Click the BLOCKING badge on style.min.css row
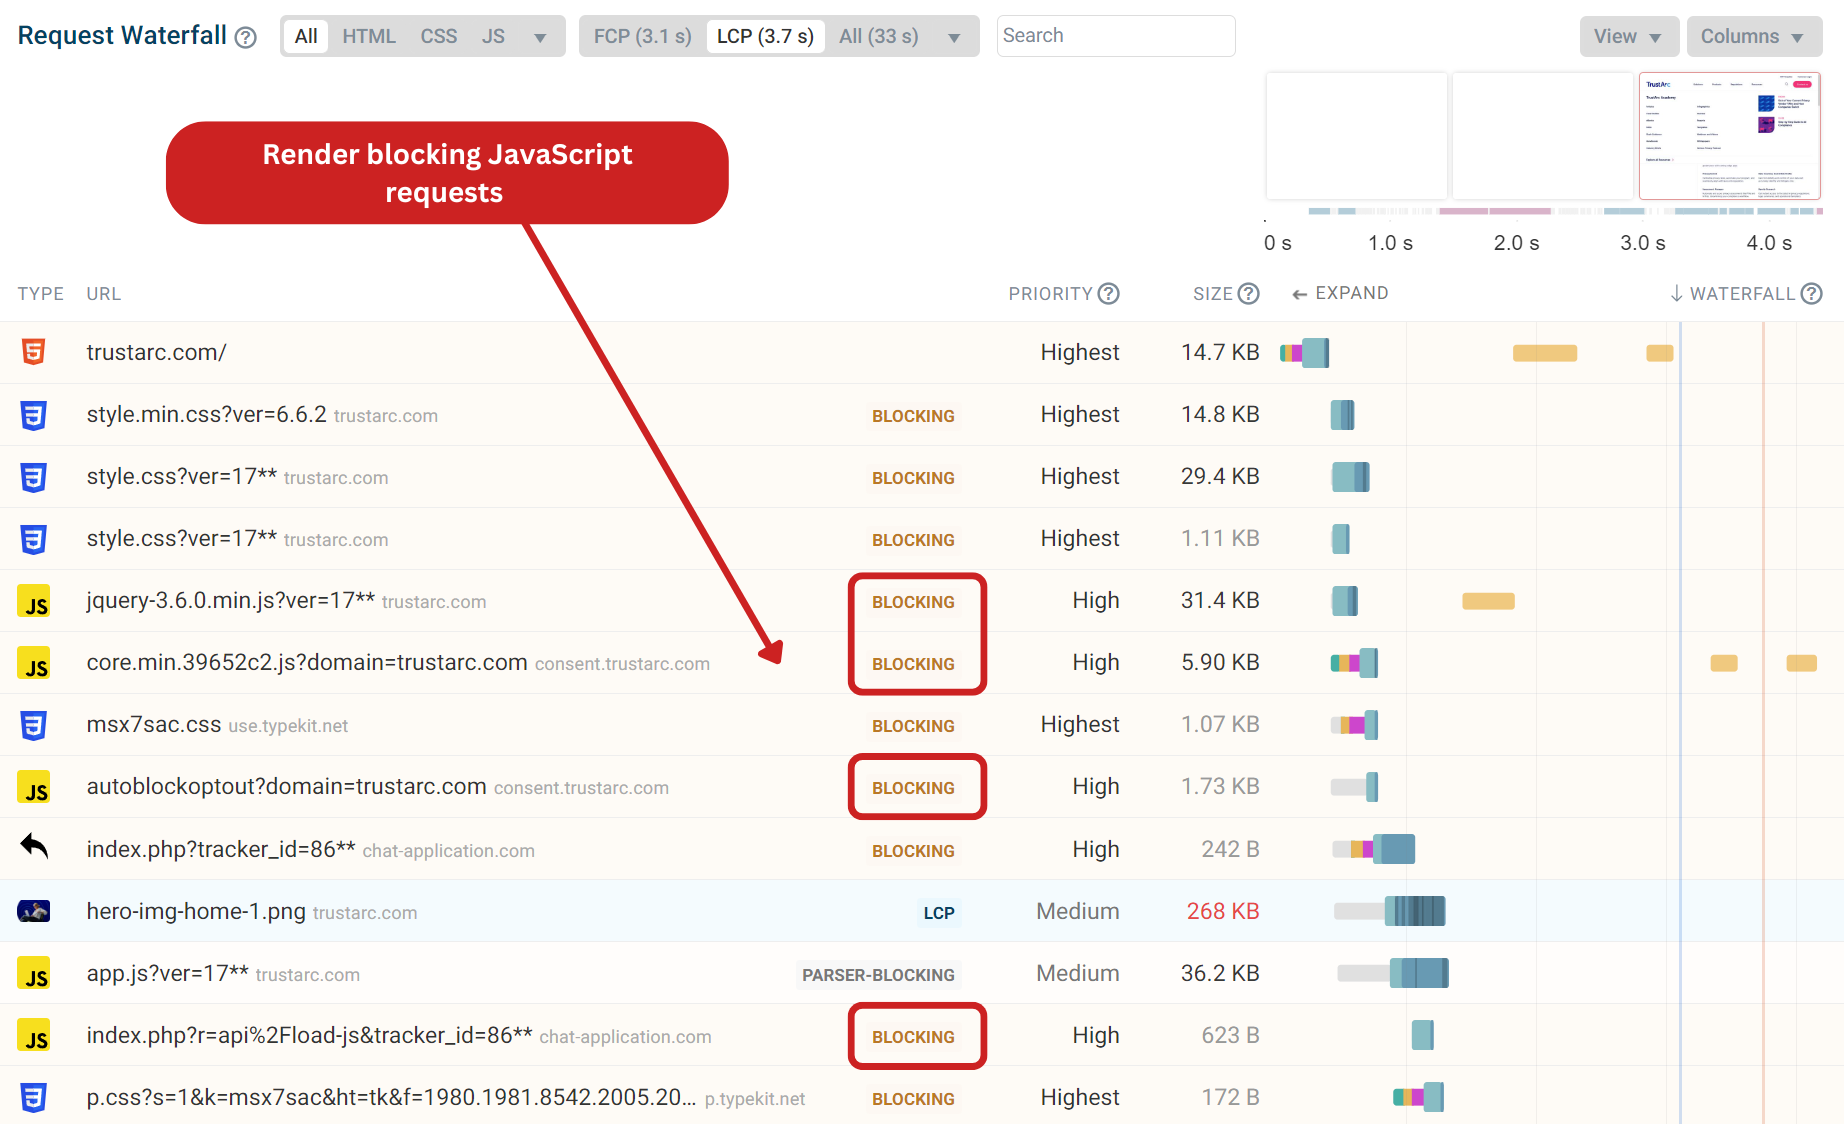Image resolution: width=1844 pixels, height=1124 pixels. 913,416
